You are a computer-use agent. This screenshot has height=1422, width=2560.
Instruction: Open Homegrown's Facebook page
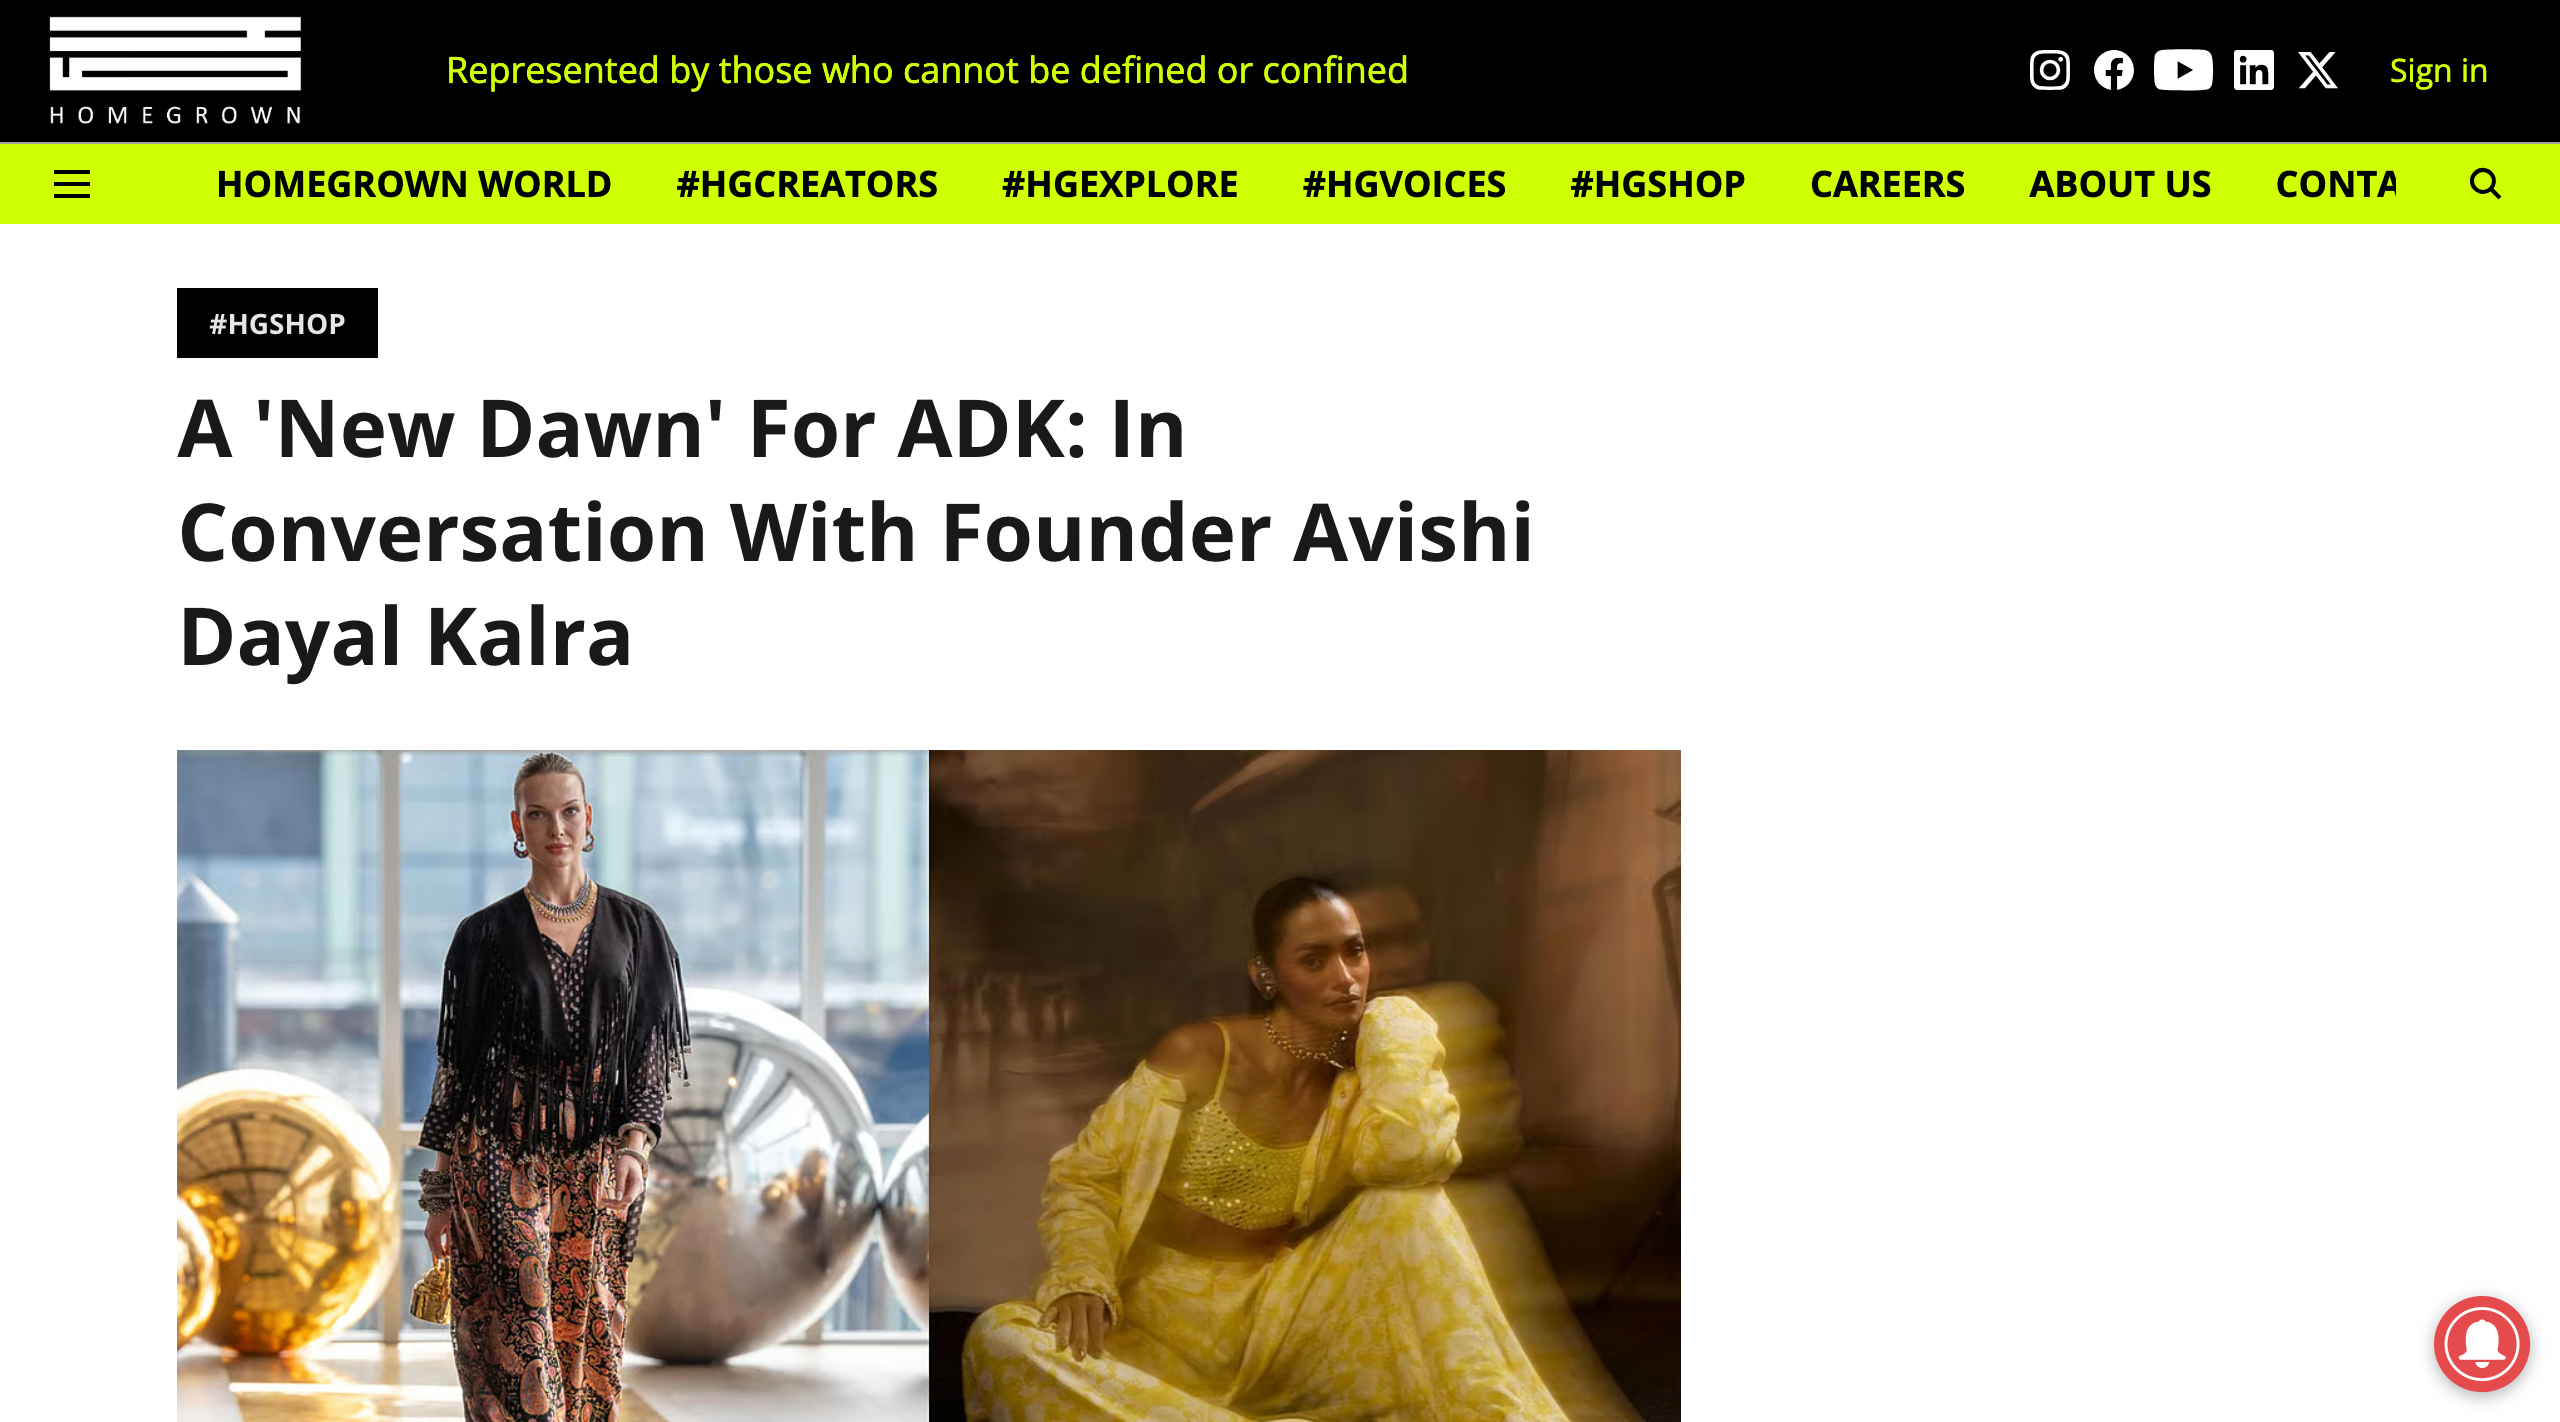[x=2113, y=70]
